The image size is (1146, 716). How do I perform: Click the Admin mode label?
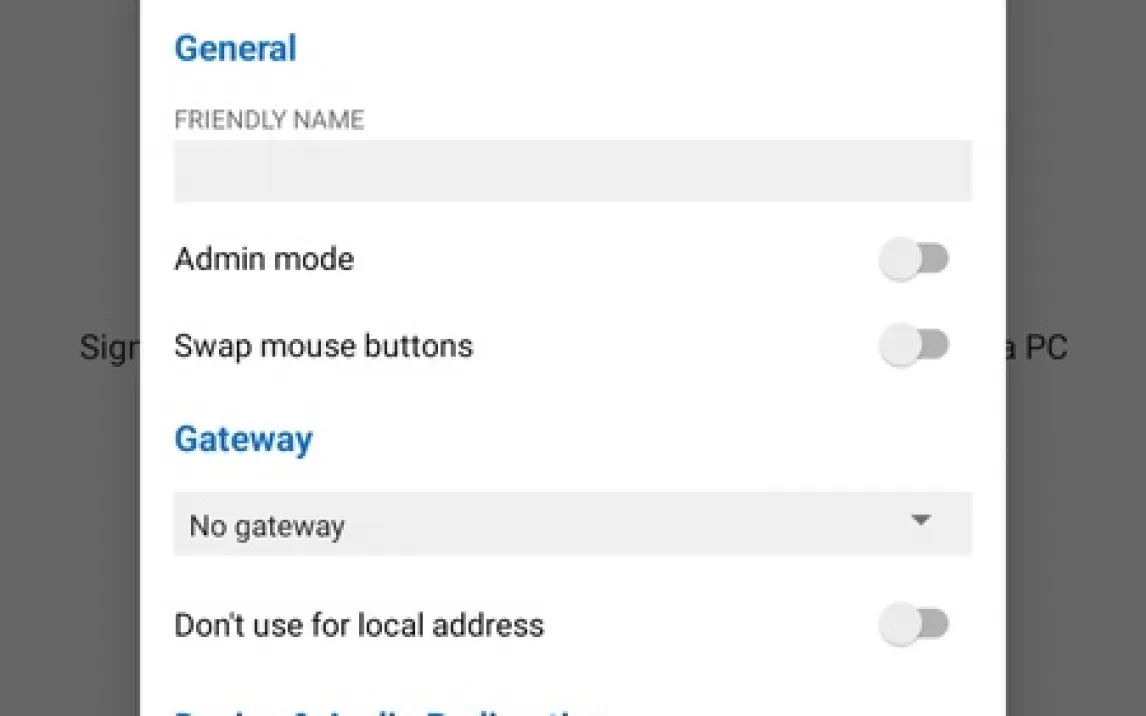pyautogui.click(x=264, y=259)
